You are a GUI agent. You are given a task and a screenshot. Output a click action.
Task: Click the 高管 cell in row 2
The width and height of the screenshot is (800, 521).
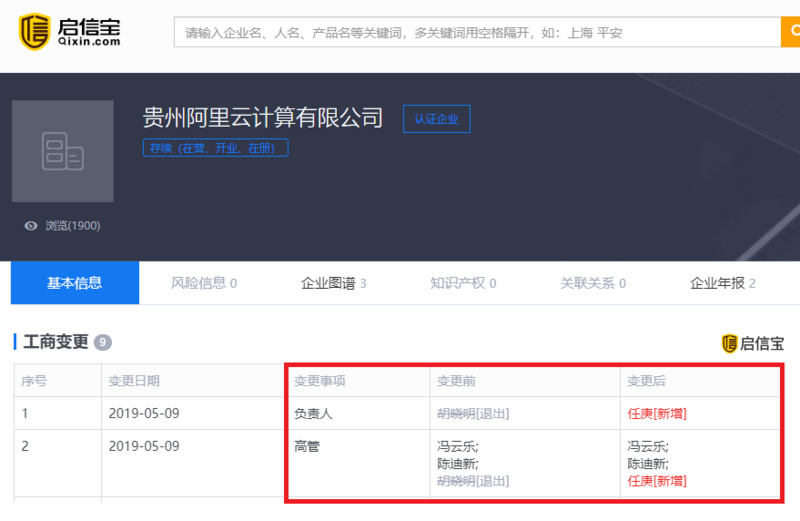pos(307,446)
